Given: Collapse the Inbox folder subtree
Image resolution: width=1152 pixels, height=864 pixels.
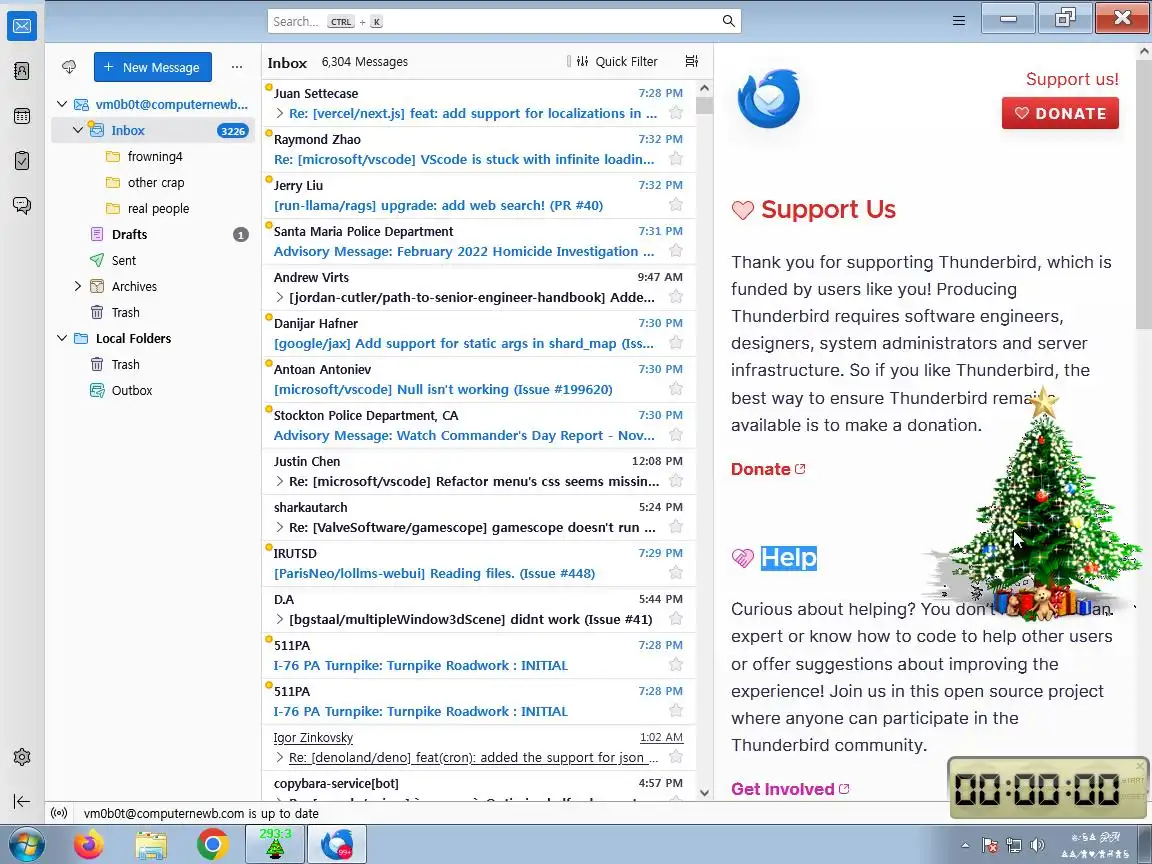Looking at the screenshot, I should pos(78,130).
